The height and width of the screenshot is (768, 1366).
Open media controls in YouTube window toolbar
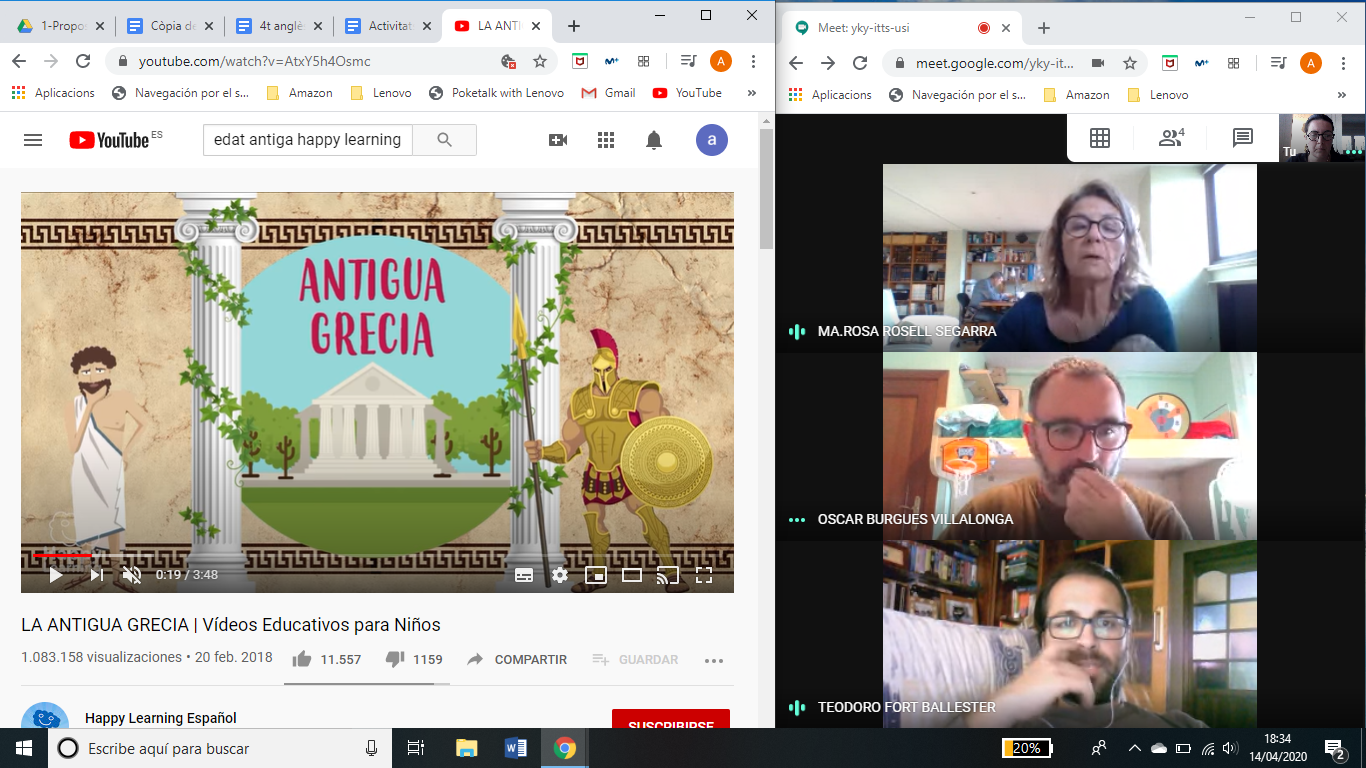[x=688, y=62]
